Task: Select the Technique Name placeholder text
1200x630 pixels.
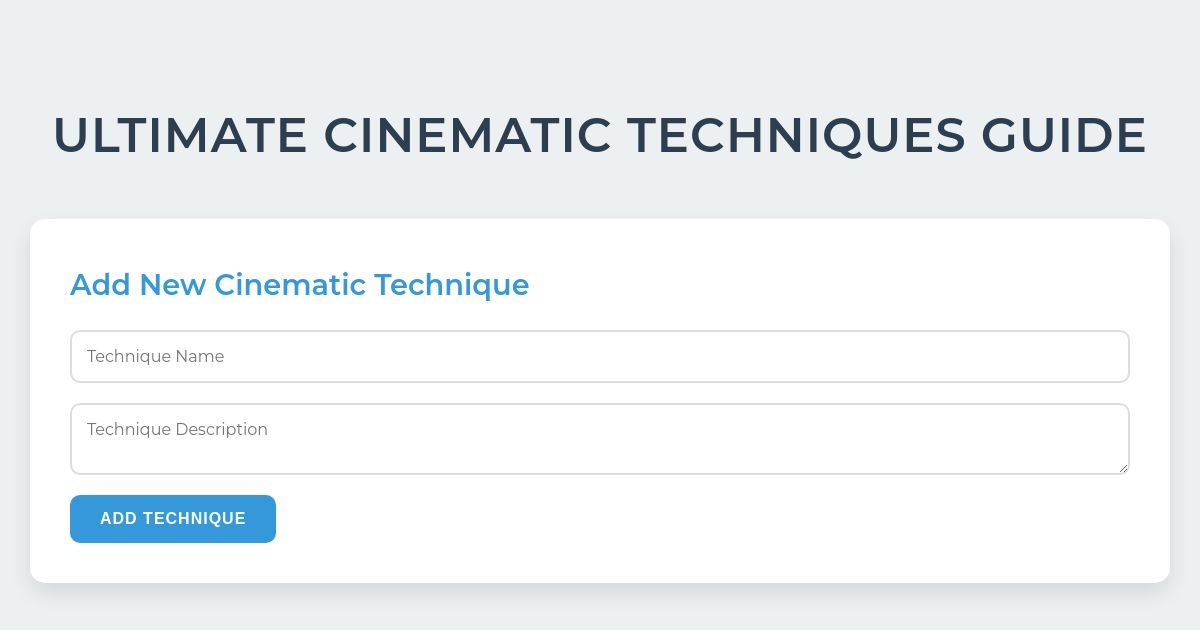Action: [x=155, y=356]
